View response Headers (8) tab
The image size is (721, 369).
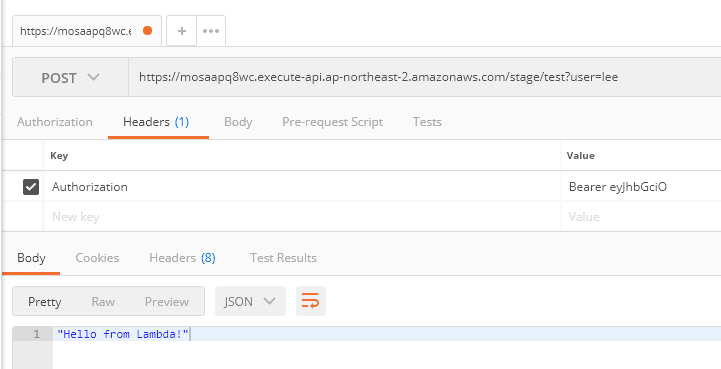(182, 258)
